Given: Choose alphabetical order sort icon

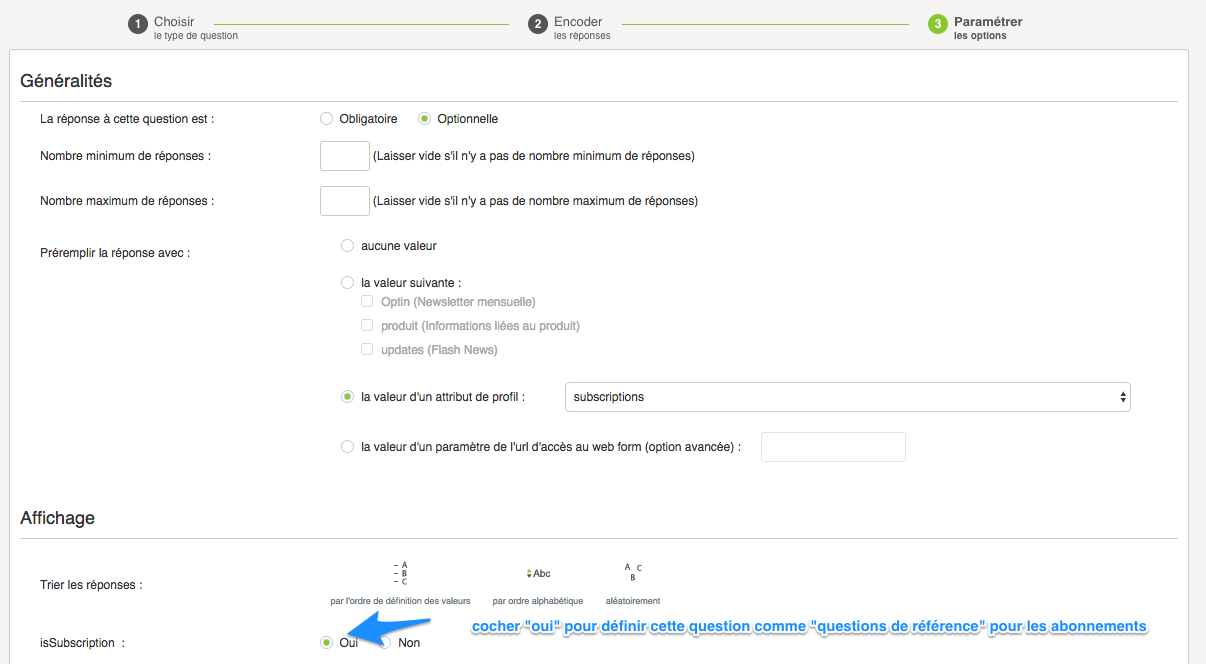Looking at the screenshot, I should coord(538,574).
